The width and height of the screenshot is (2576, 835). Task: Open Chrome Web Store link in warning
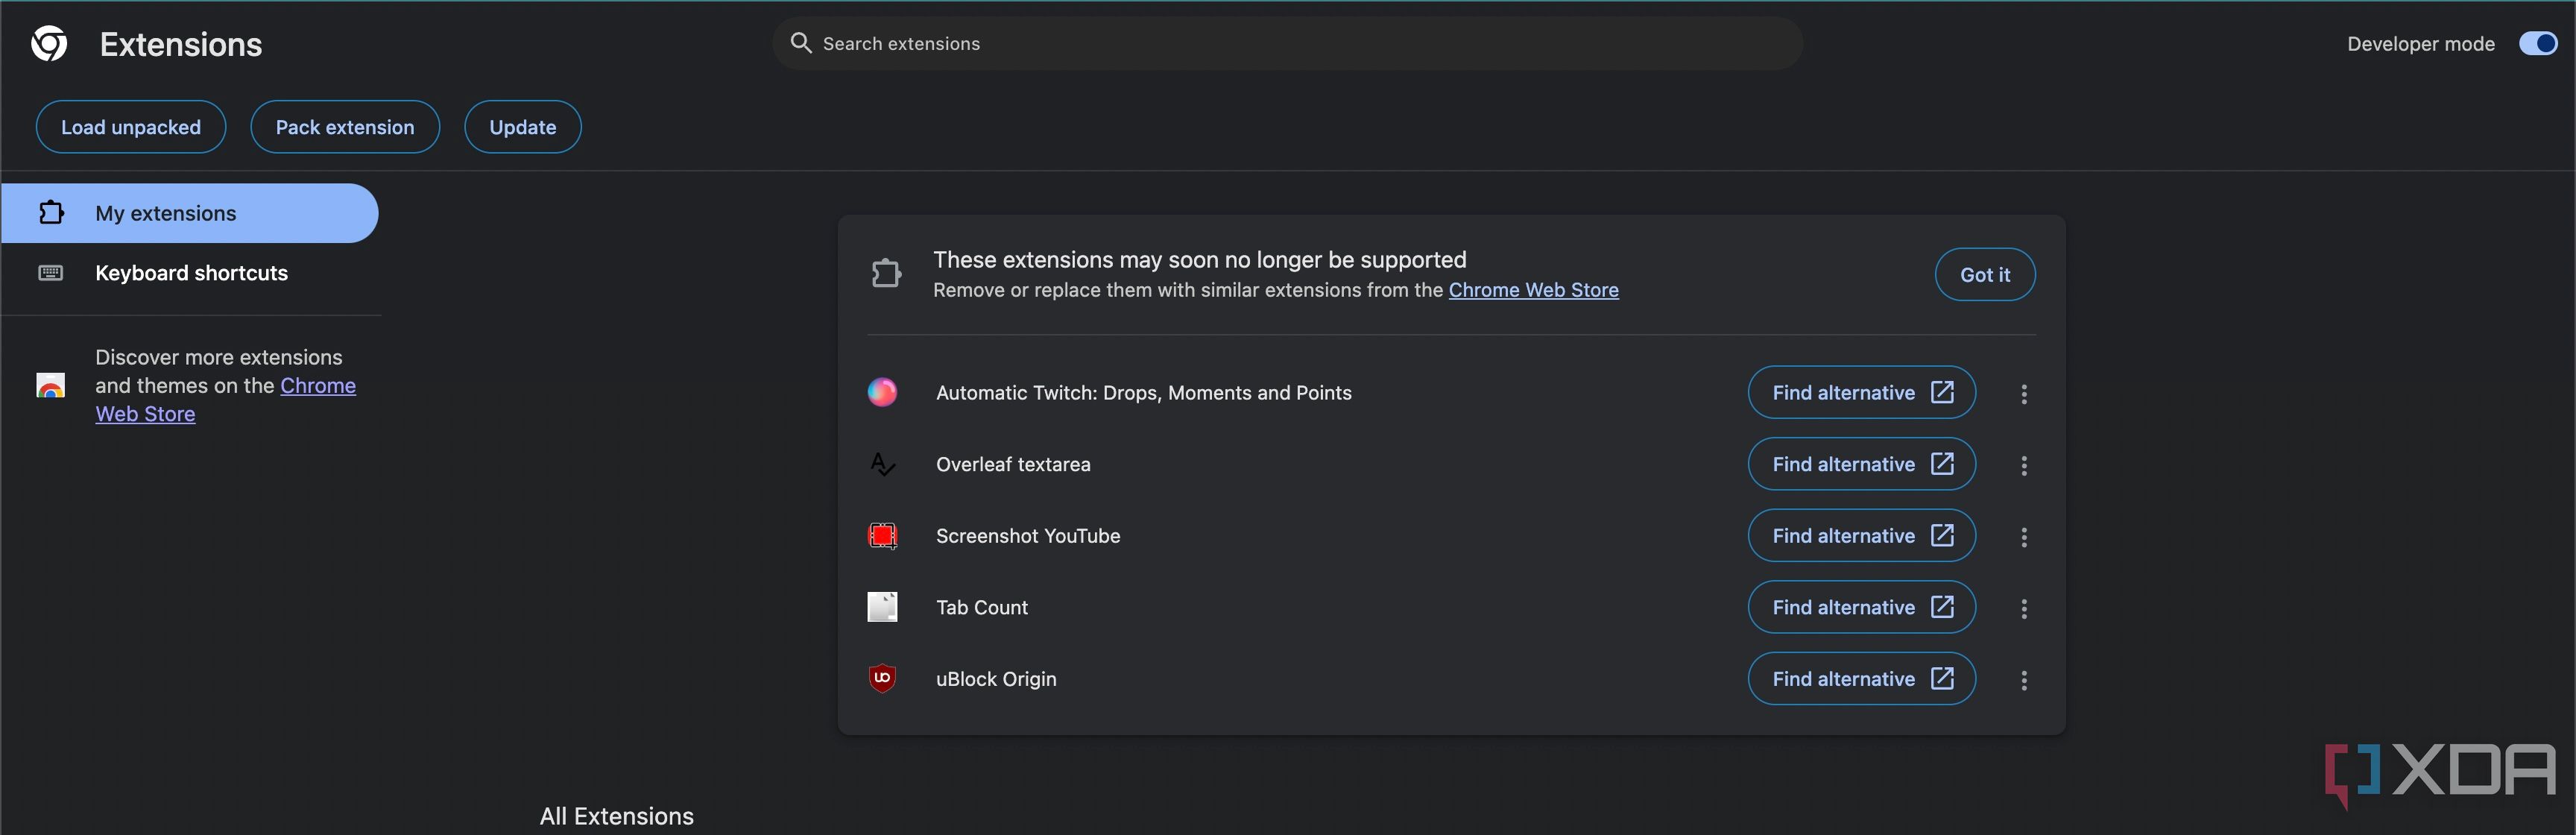(1531, 291)
